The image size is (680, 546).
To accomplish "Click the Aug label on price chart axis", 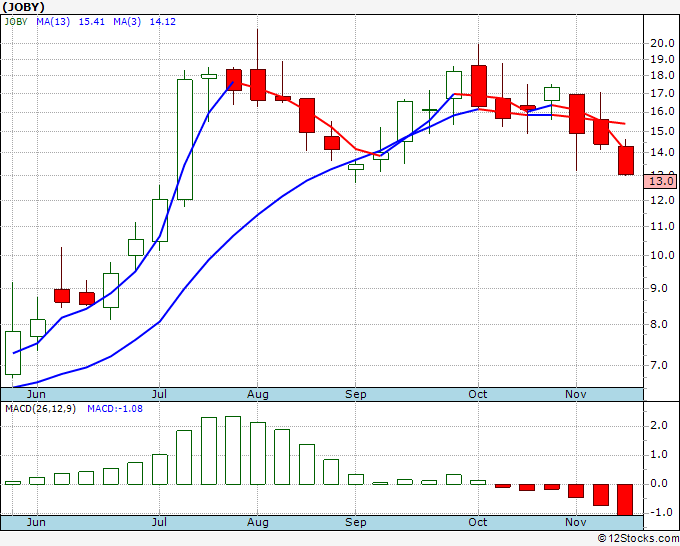I will [x=258, y=394].
